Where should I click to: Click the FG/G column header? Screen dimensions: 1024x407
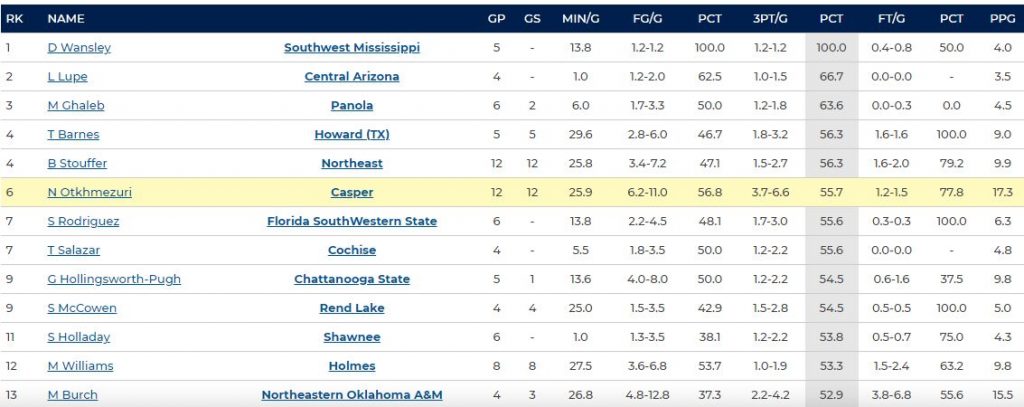(647, 18)
